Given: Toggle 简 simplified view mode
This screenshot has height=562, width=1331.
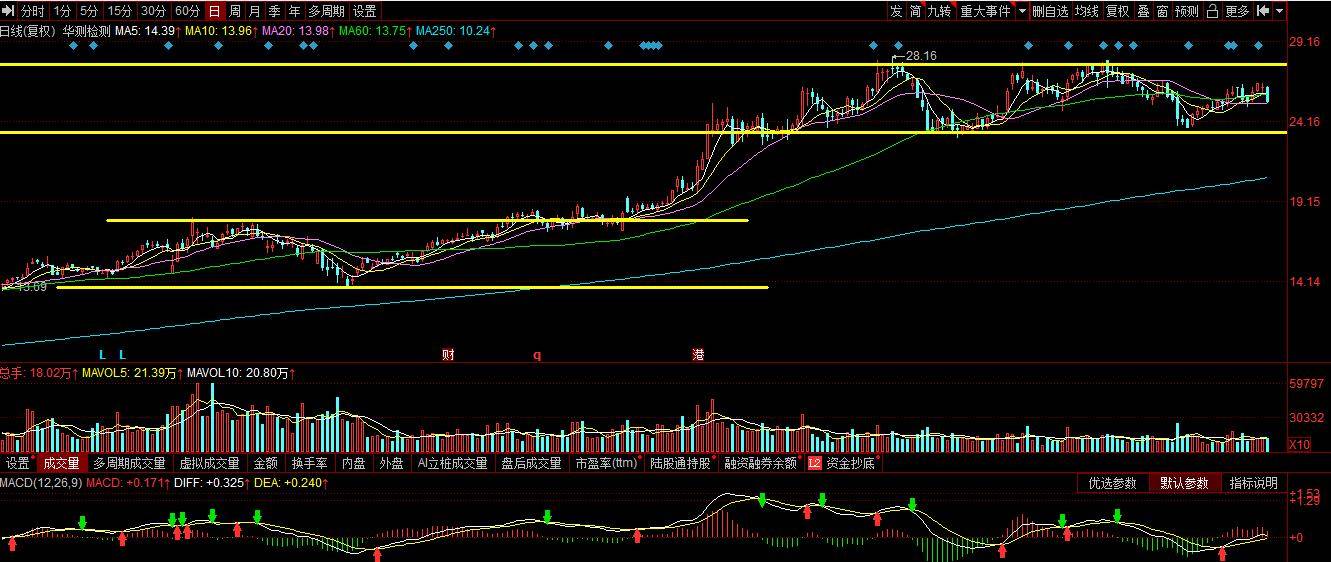Looking at the screenshot, I should [914, 11].
